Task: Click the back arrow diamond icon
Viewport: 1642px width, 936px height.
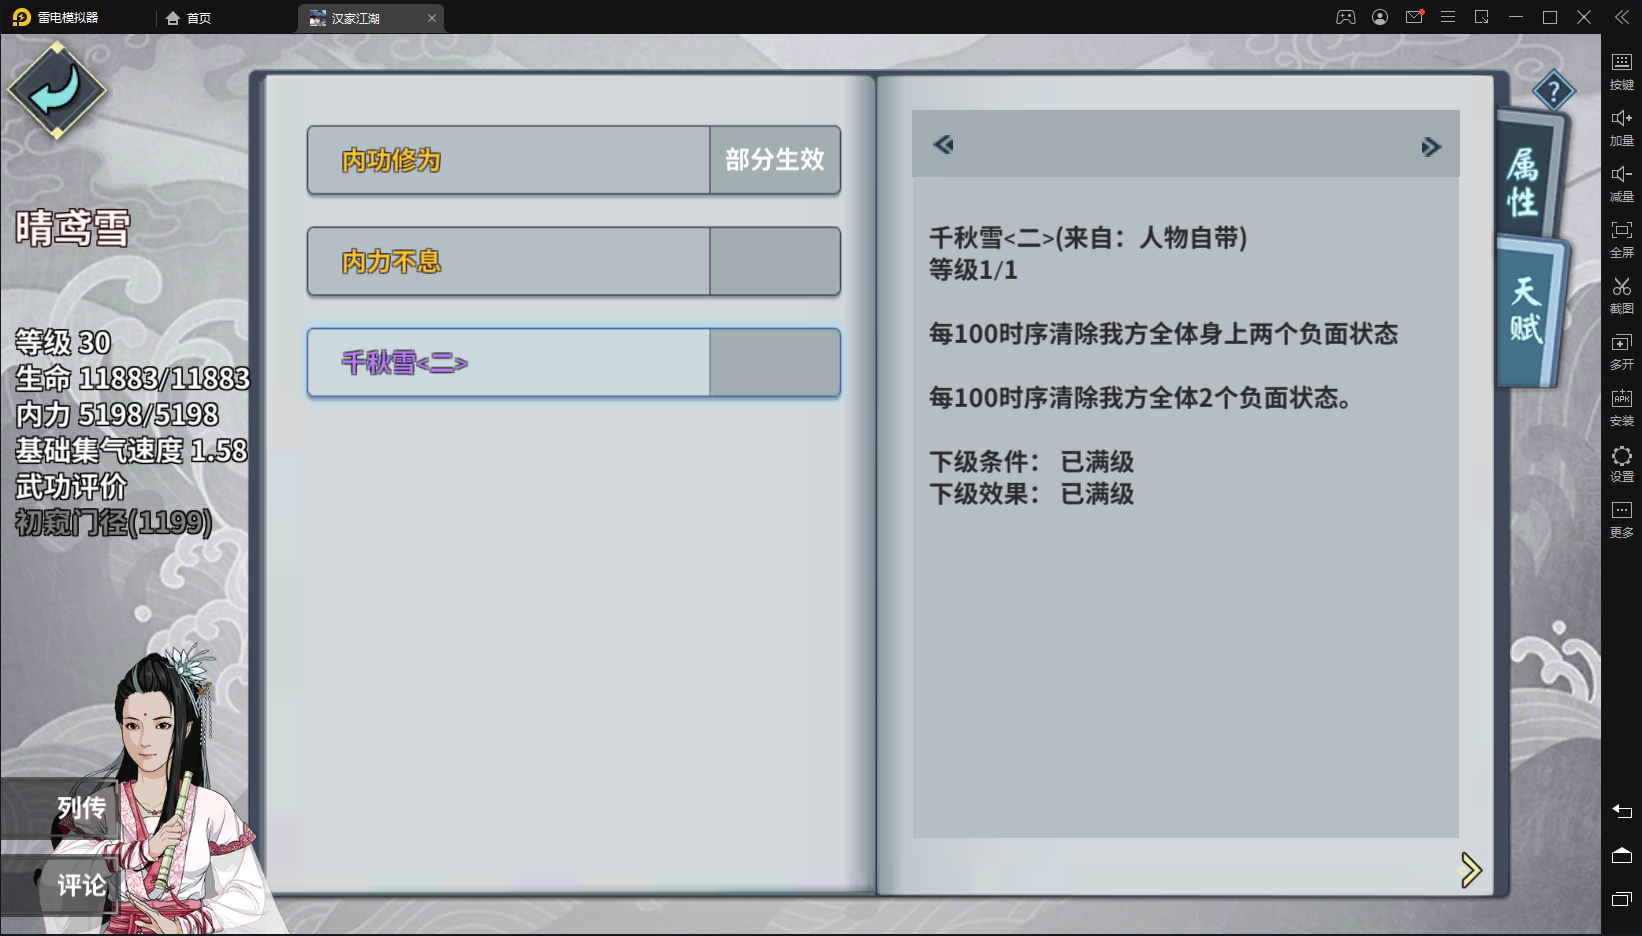Action: point(57,91)
